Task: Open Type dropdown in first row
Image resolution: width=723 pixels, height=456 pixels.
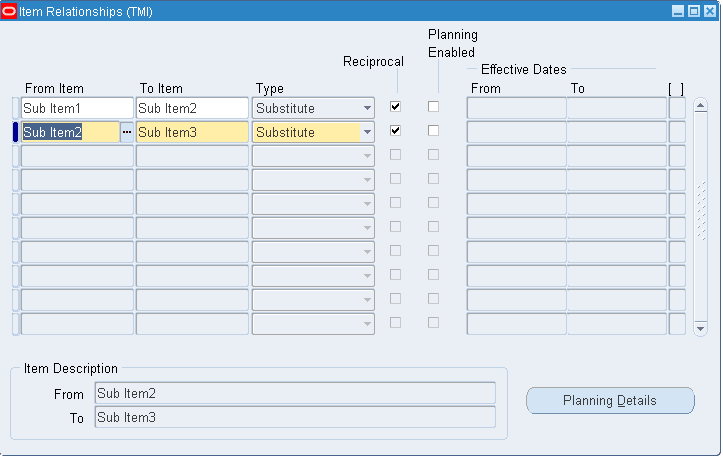Action: 367,108
